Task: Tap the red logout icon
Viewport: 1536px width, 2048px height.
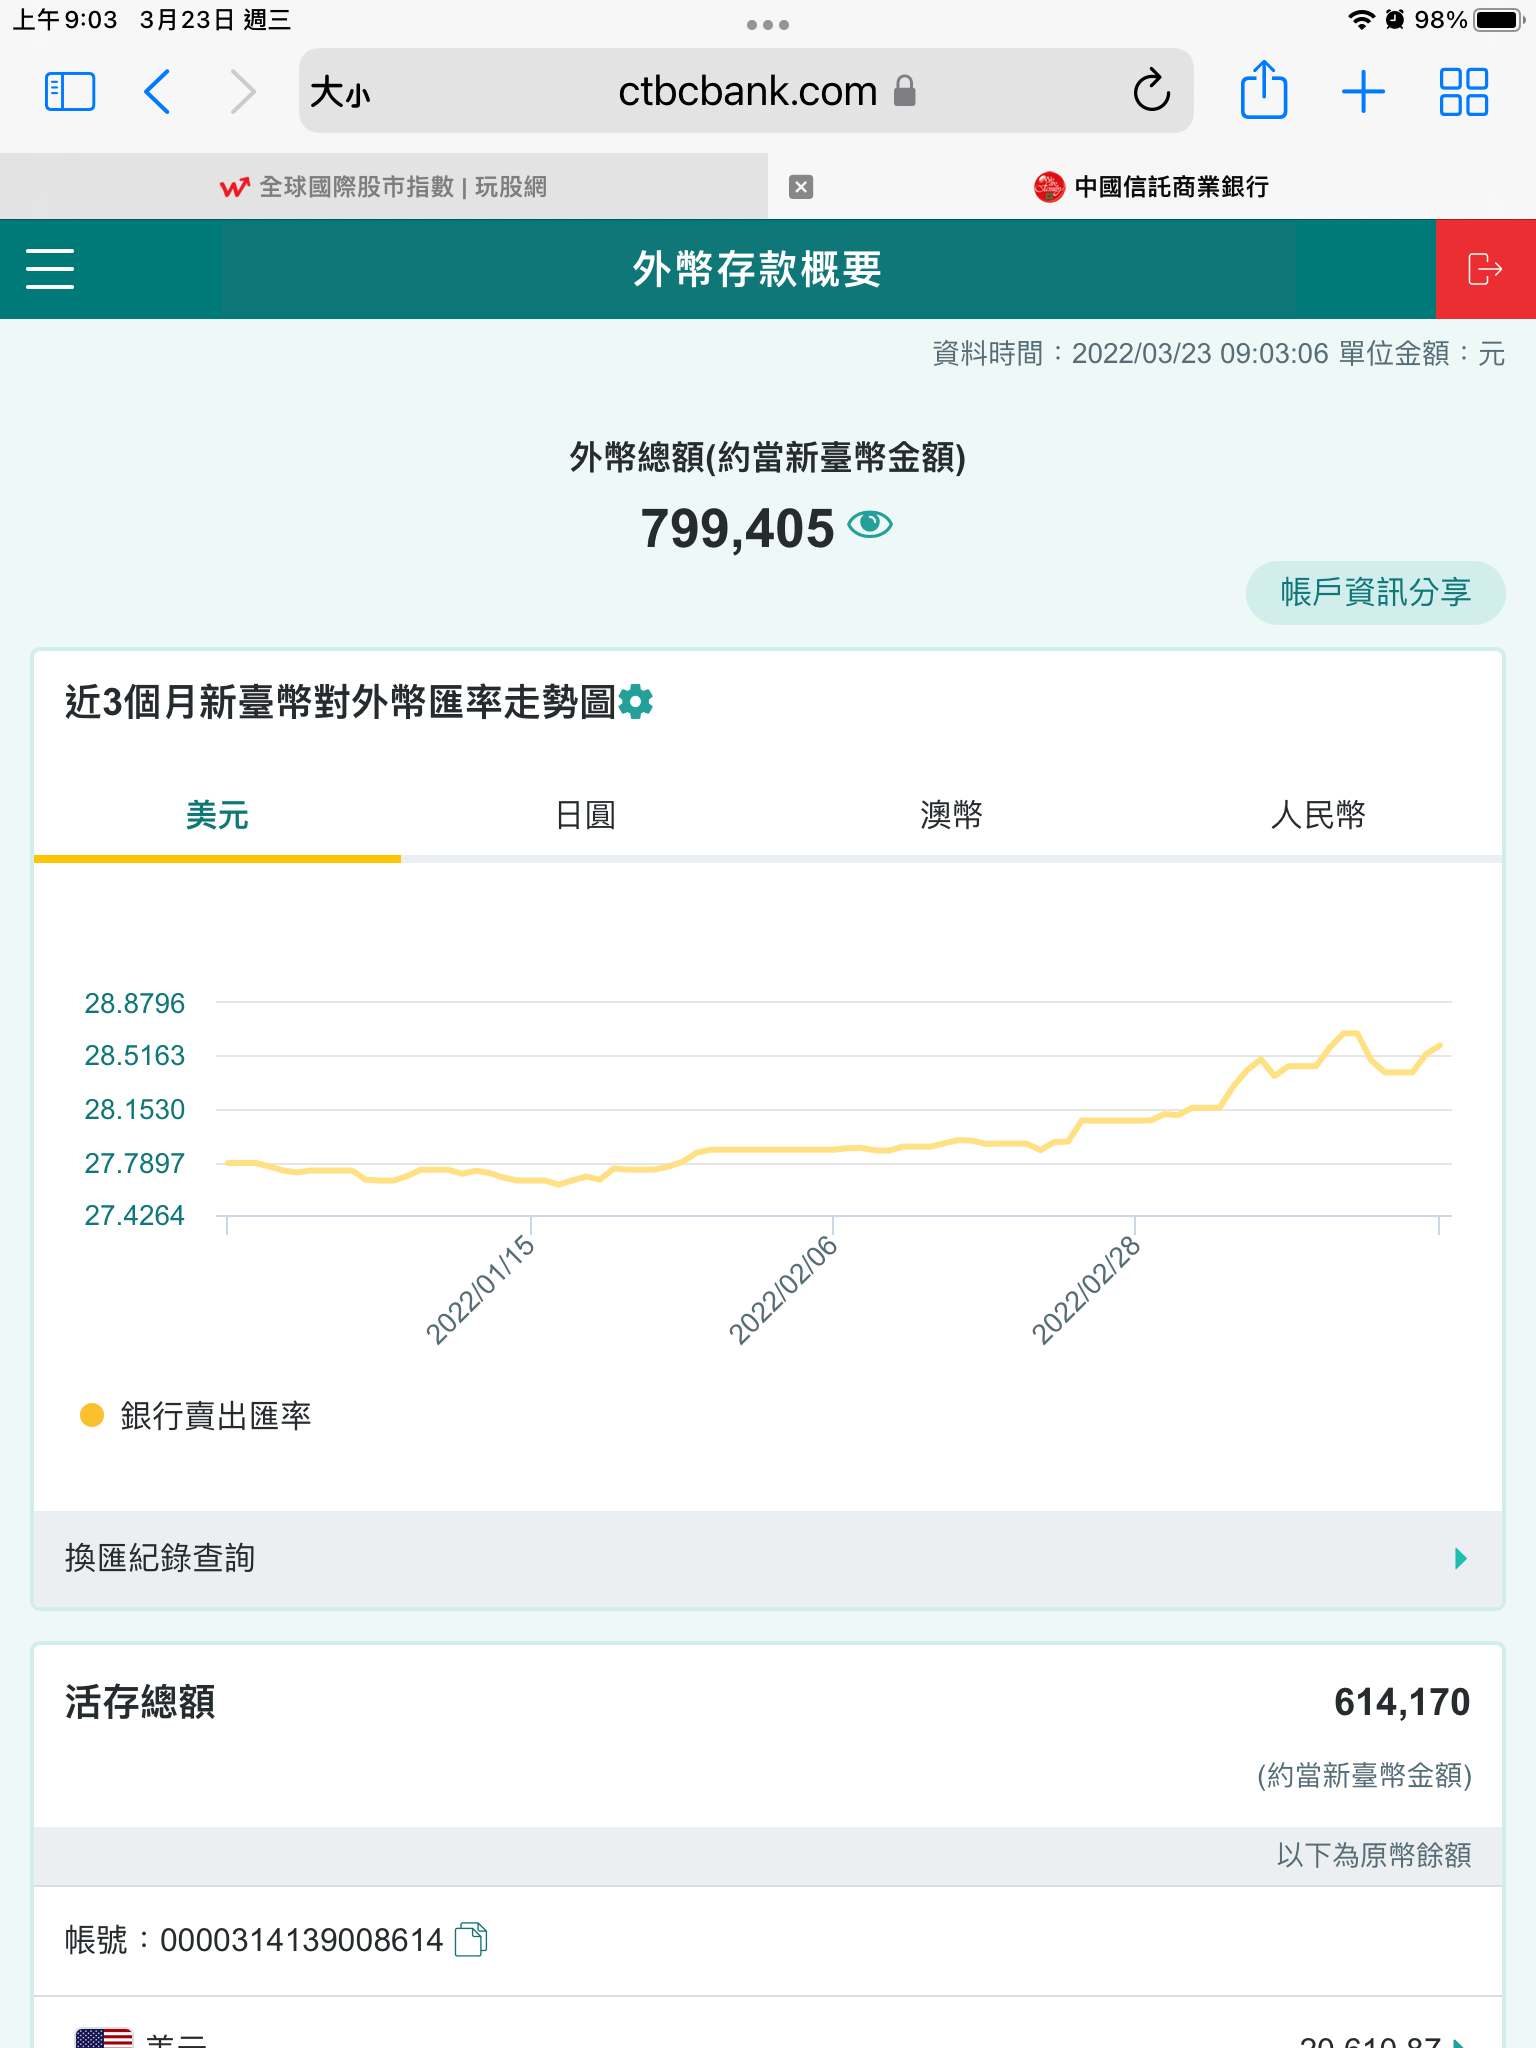Action: 1485,269
